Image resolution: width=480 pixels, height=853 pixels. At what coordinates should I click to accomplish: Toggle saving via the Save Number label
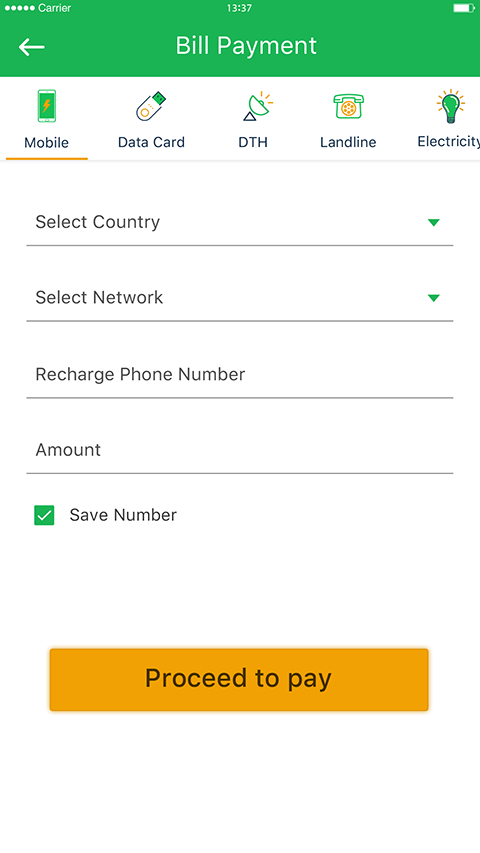(x=123, y=515)
